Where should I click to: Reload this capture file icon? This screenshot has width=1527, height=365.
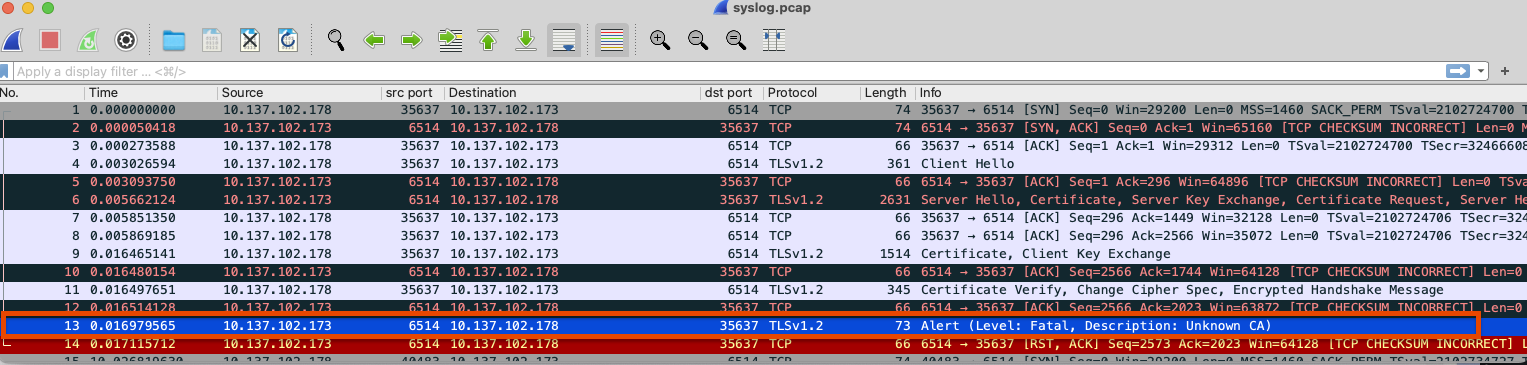(x=287, y=40)
